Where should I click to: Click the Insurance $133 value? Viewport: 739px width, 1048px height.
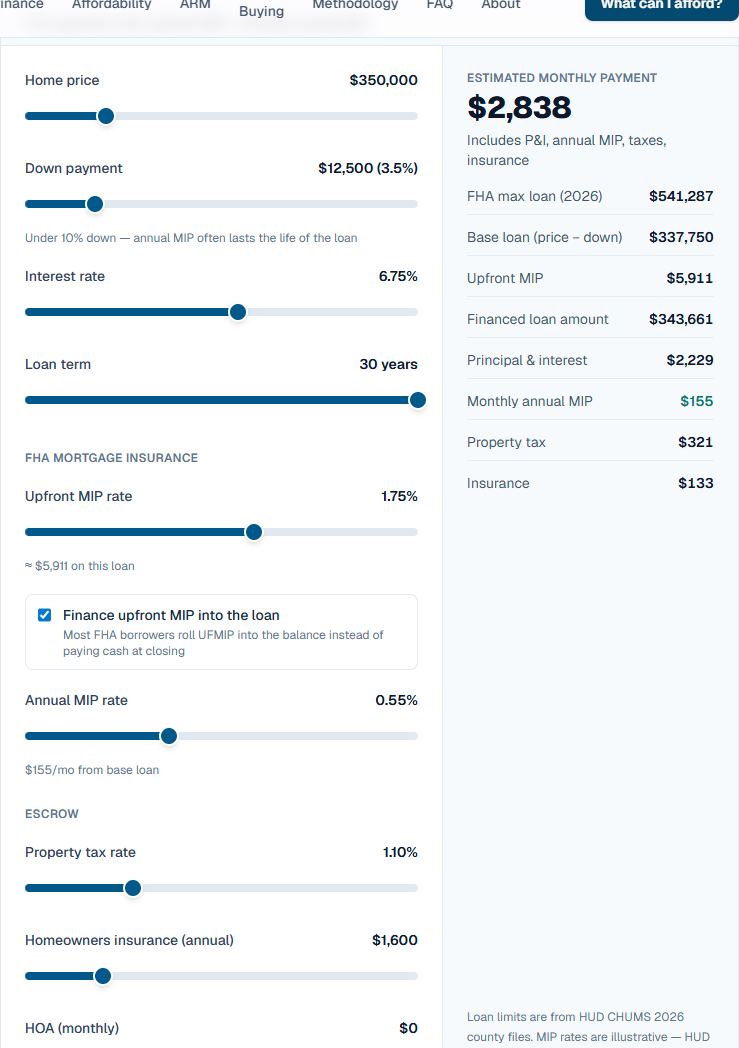tap(696, 483)
